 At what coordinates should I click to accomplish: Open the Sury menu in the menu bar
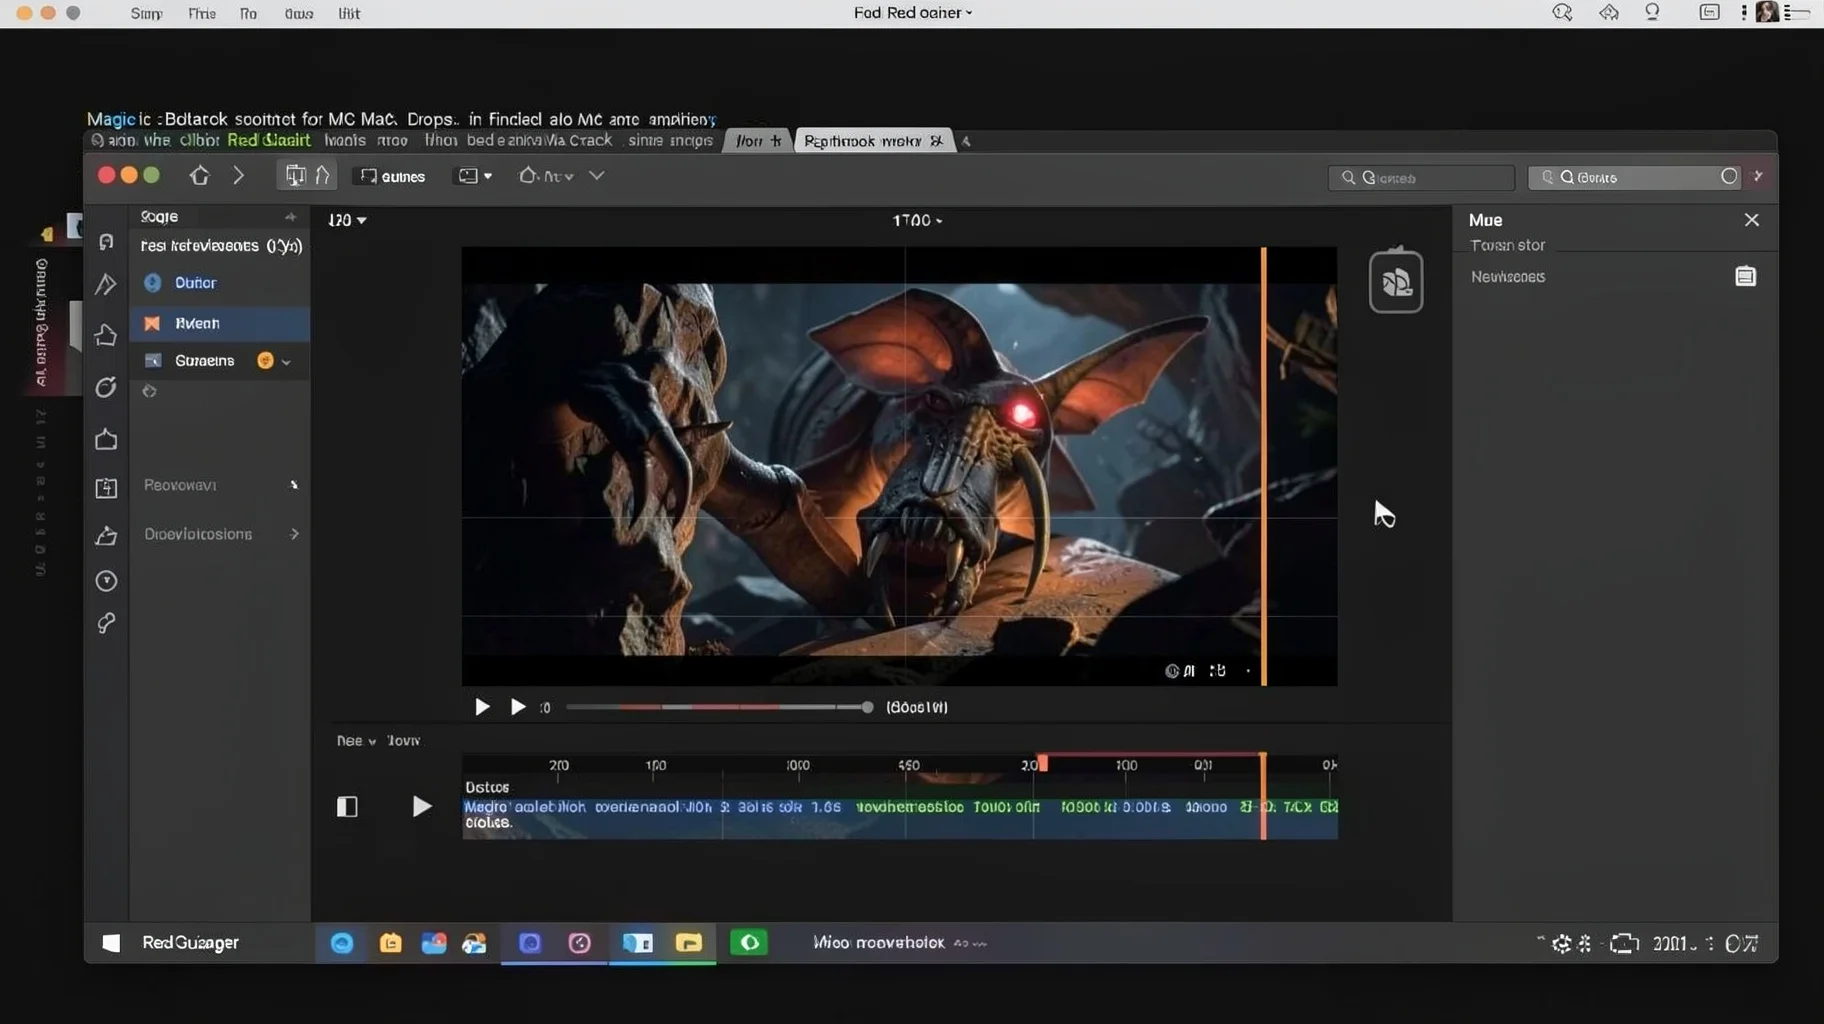146,13
